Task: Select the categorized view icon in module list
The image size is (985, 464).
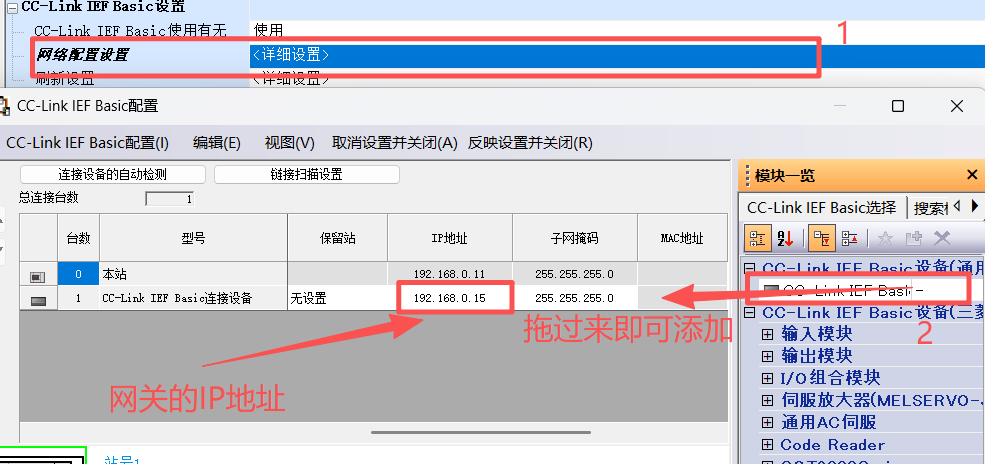Action: tap(758, 239)
